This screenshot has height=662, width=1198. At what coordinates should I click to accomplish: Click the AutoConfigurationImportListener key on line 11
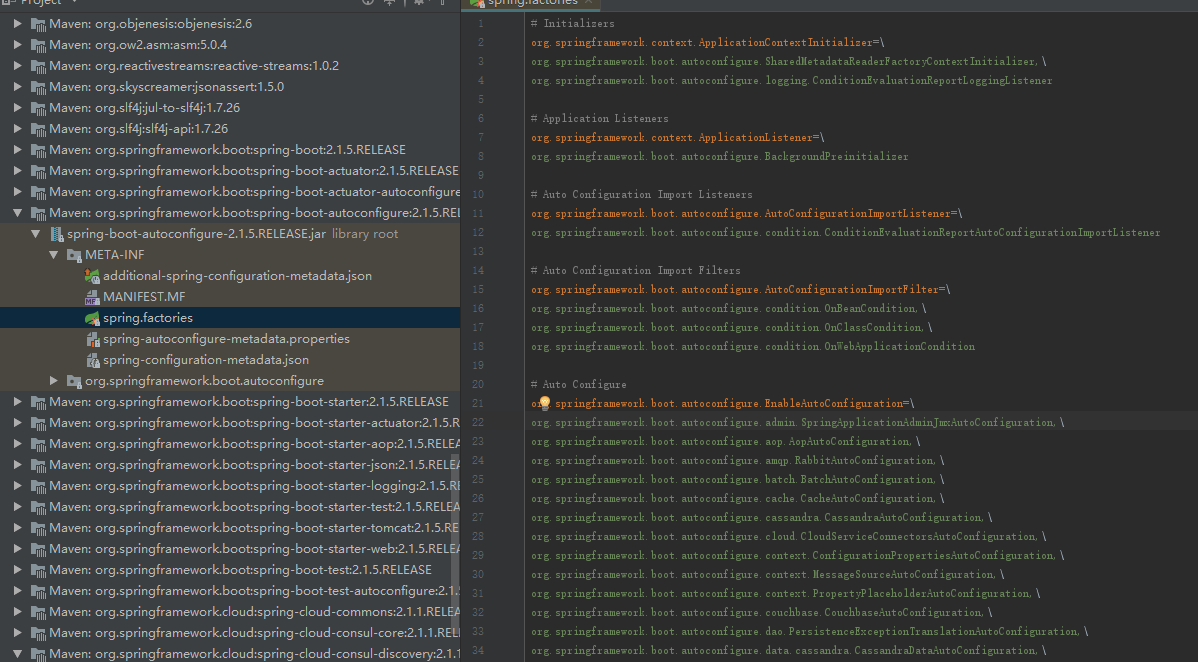[746, 213]
